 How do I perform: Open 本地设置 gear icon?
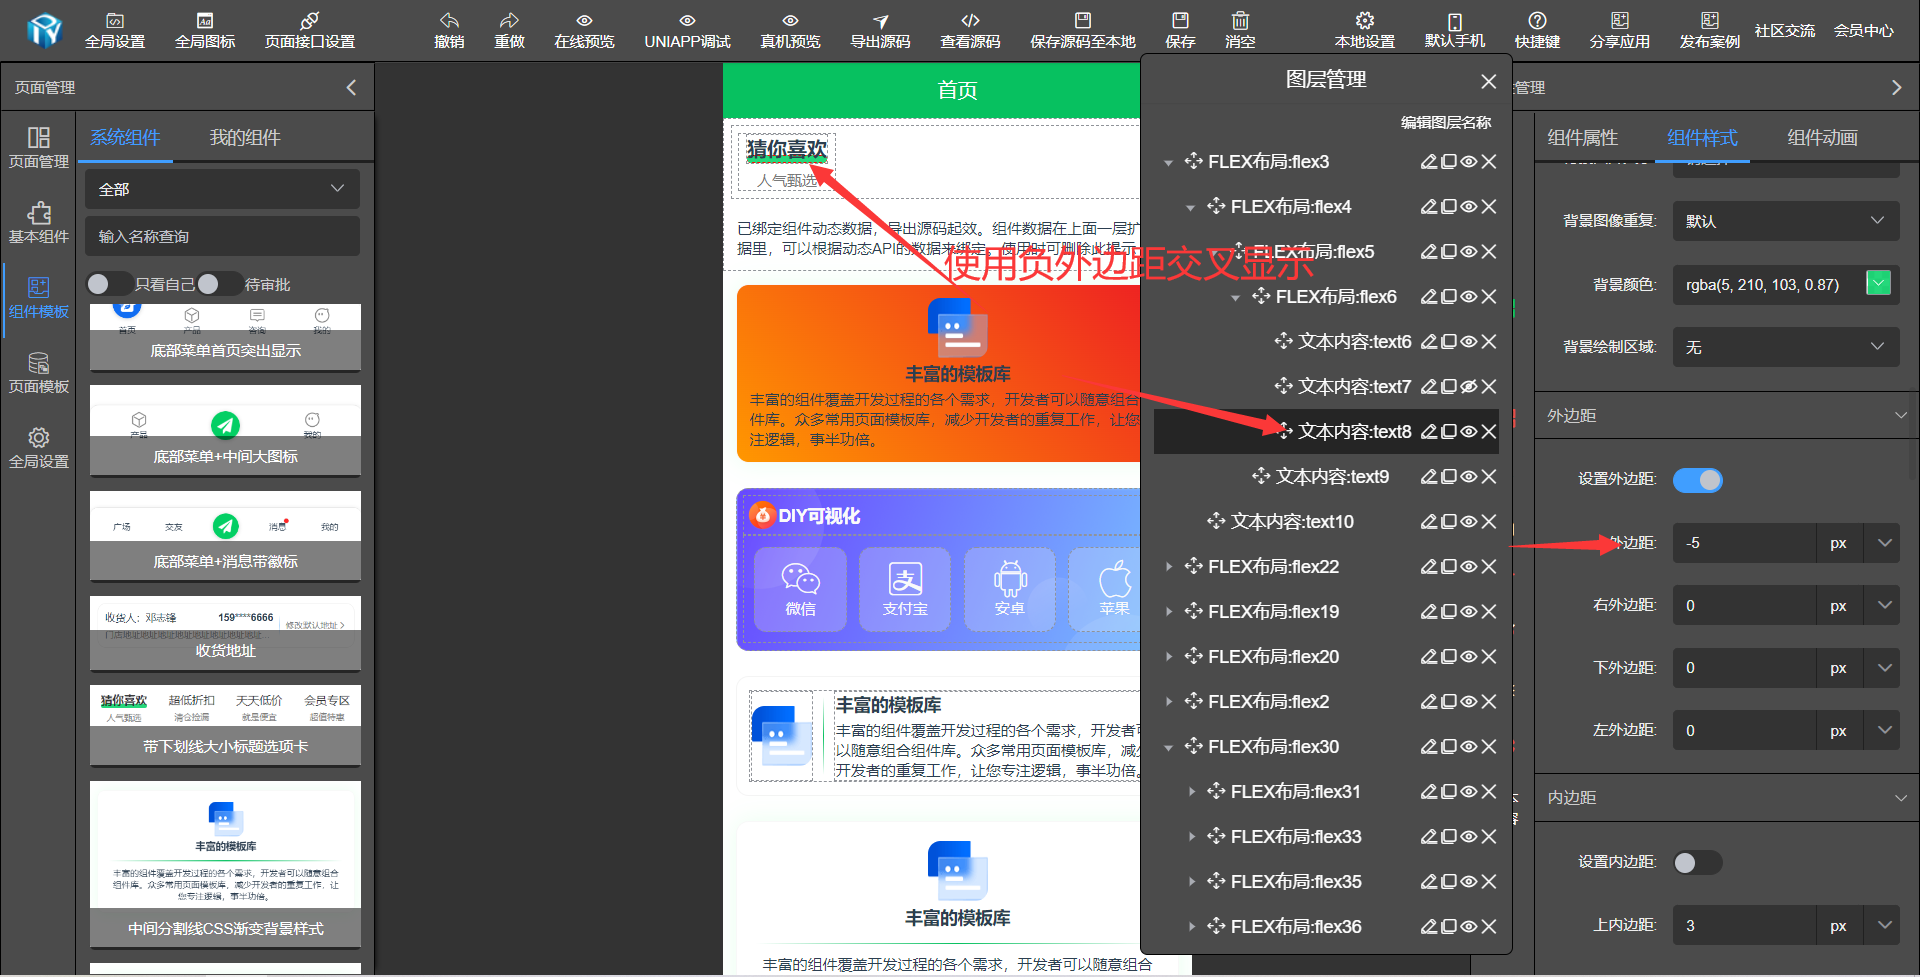coord(1365,31)
